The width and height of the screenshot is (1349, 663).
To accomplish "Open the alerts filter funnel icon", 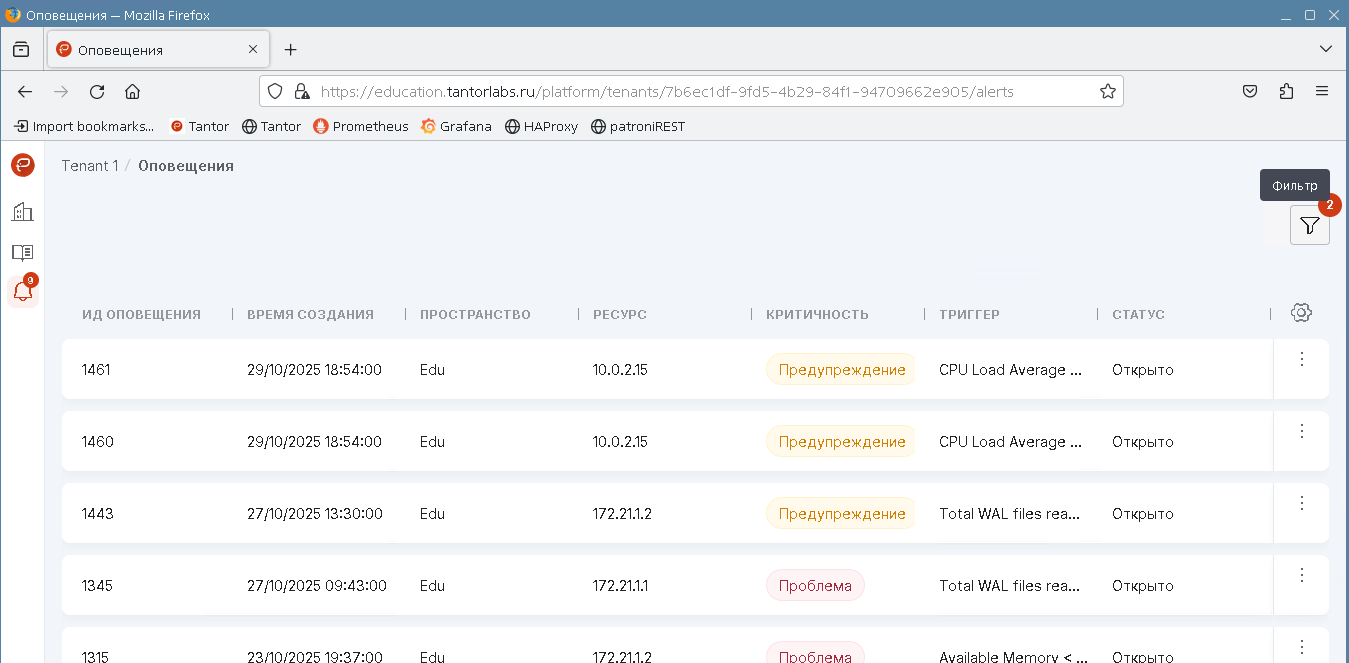I will [x=1309, y=226].
